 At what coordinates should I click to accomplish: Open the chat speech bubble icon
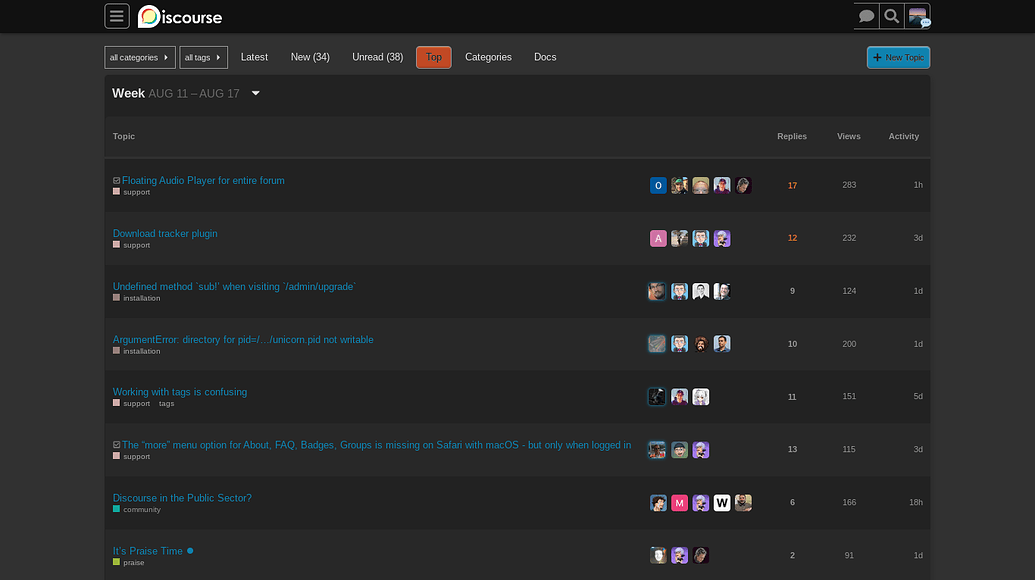(x=867, y=16)
